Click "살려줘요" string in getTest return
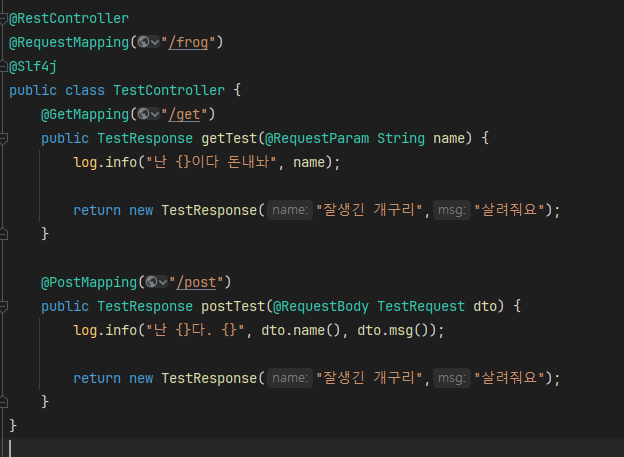Image resolution: width=624 pixels, height=457 pixels. click(x=509, y=210)
